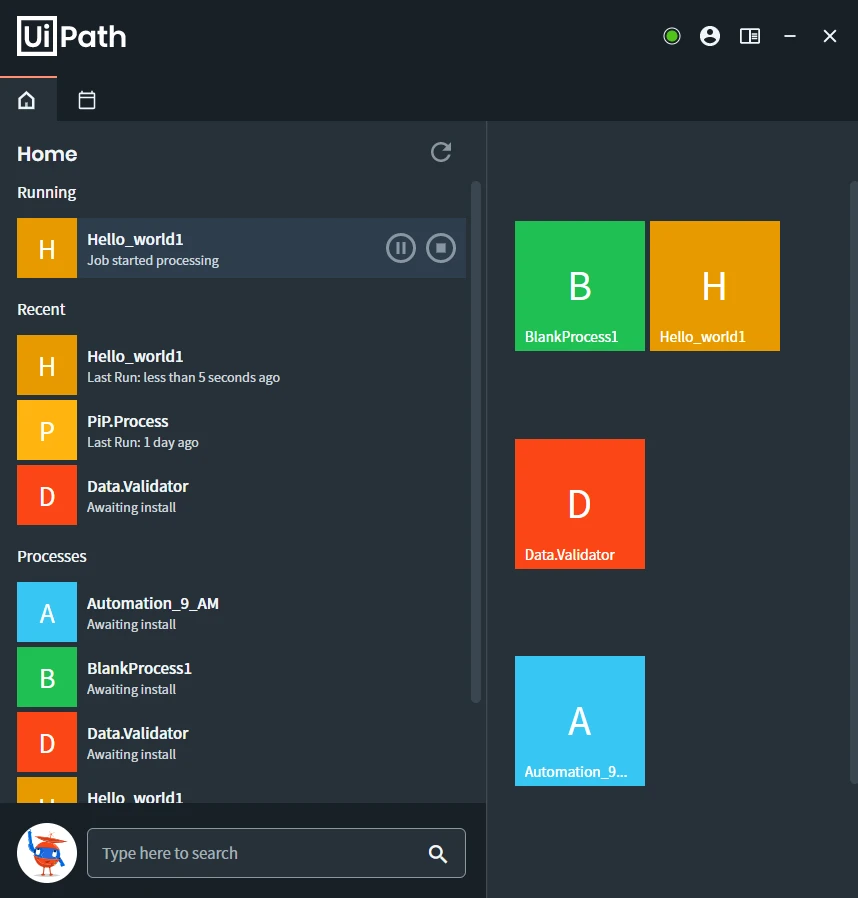Open the UiPath robot assistant avatar

(47, 853)
